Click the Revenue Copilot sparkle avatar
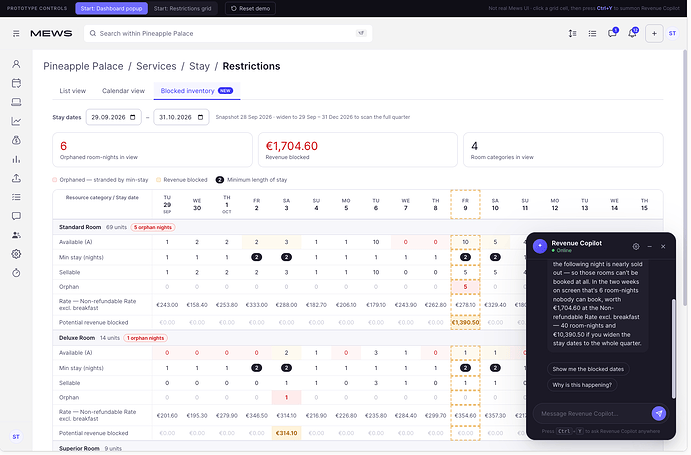 tap(540, 246)
